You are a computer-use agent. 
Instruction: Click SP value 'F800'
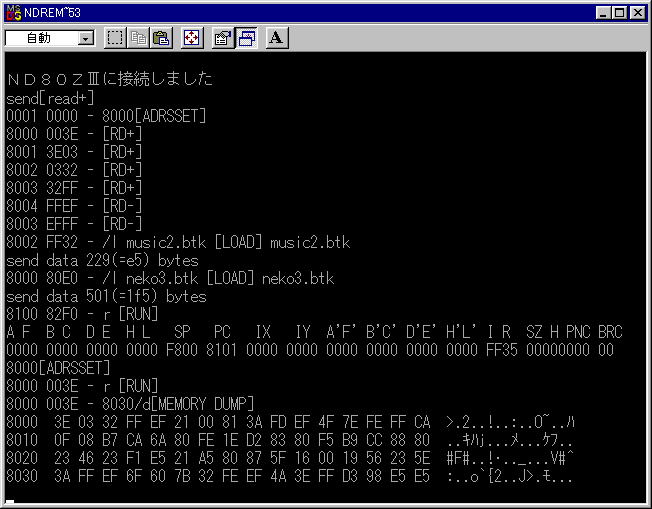[x=182, y=350]
